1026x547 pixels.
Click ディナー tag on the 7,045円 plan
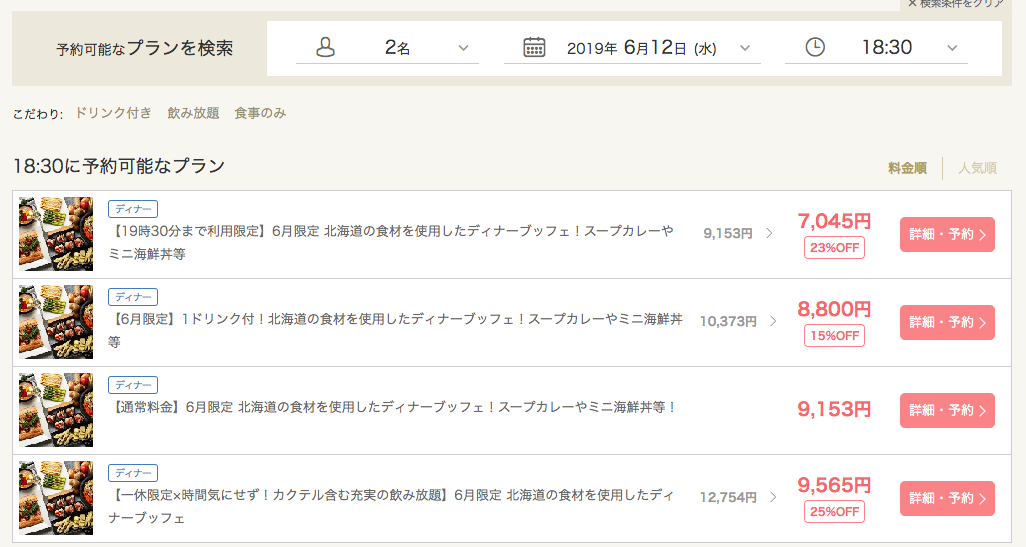pos(133,209)
